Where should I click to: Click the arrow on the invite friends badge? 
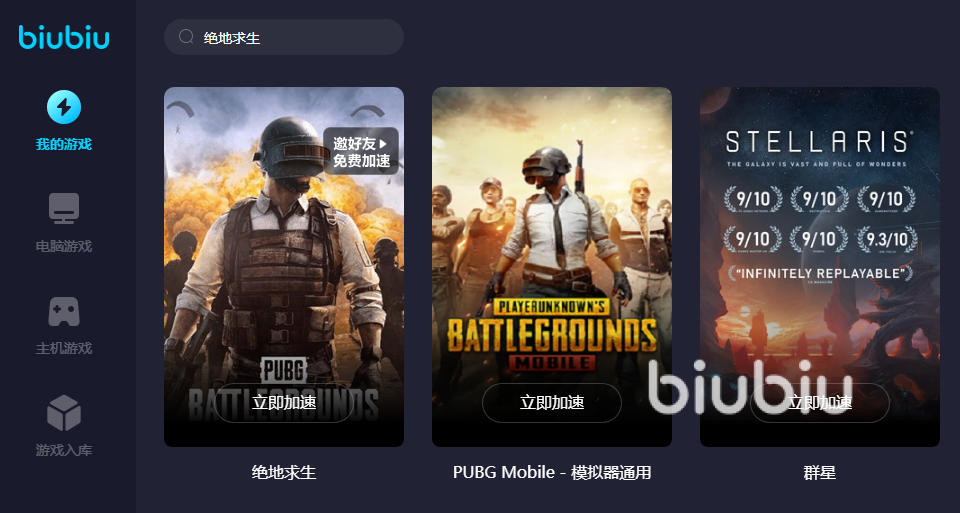click(x=384, y=144)
